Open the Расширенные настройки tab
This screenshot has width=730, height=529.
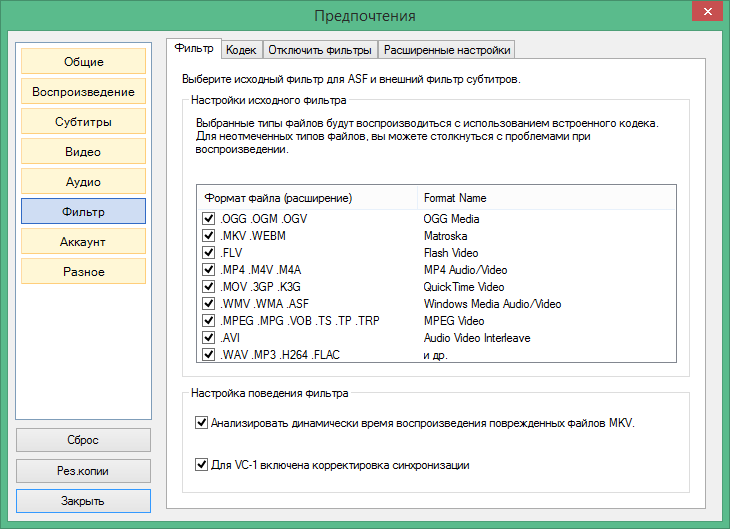(x=447, y=50)
